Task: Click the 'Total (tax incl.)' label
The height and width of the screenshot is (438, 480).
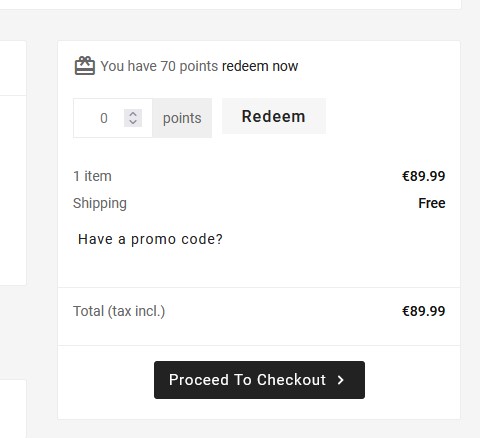Action: (119, 311)
